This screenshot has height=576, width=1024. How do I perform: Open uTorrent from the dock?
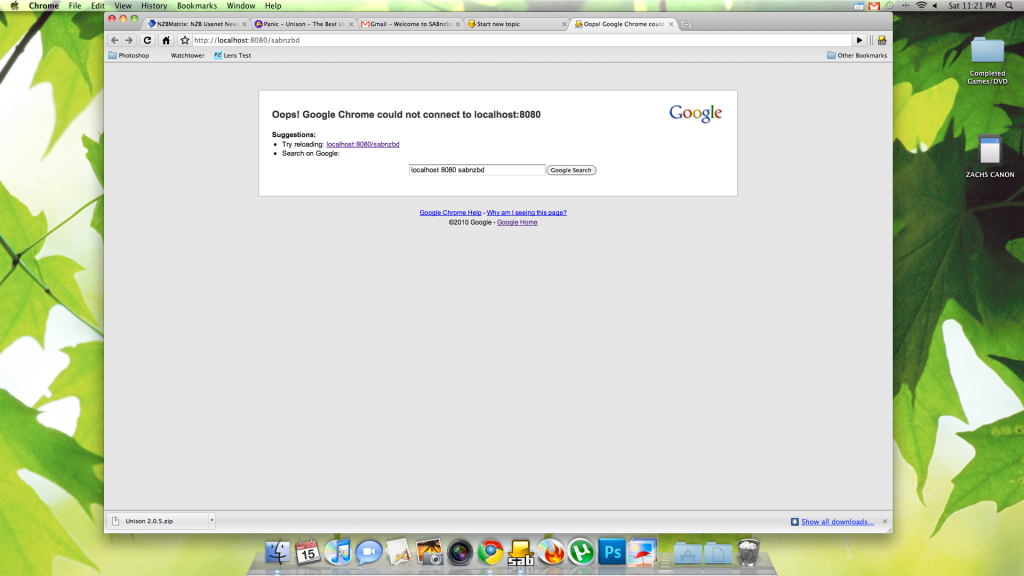581,552
